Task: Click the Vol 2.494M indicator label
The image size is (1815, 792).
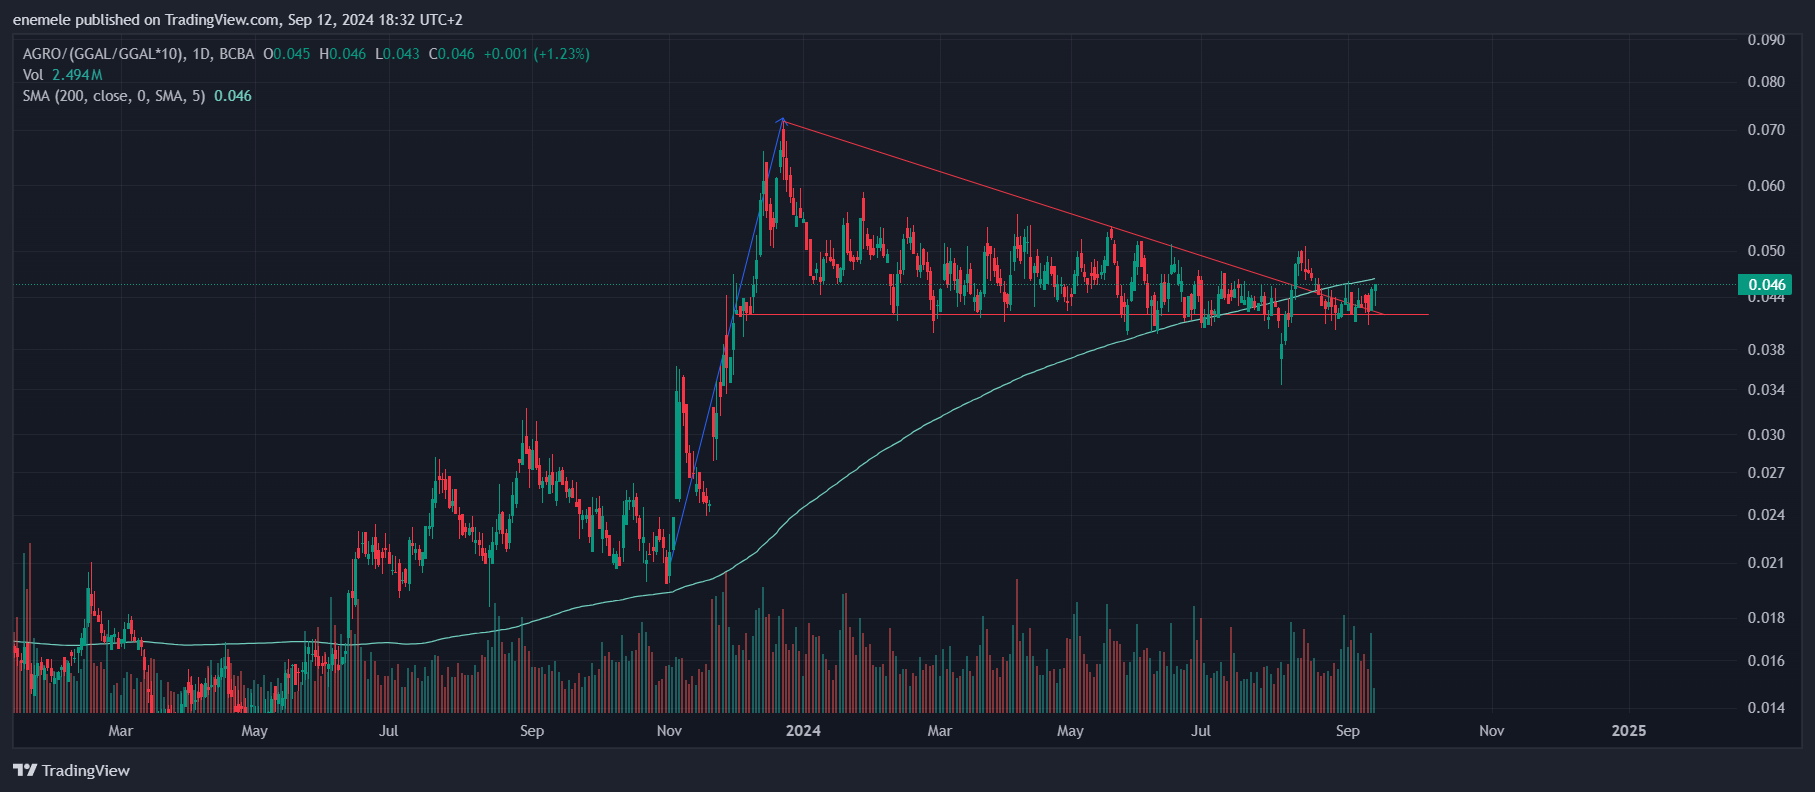Action: point(62,75)
